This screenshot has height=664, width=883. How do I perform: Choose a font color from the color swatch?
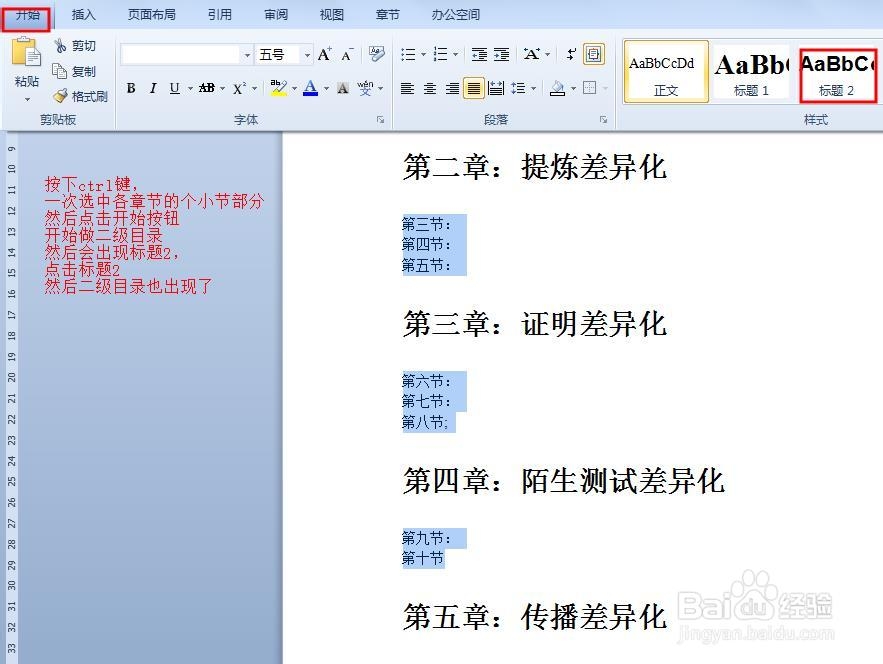pos(310,88)
